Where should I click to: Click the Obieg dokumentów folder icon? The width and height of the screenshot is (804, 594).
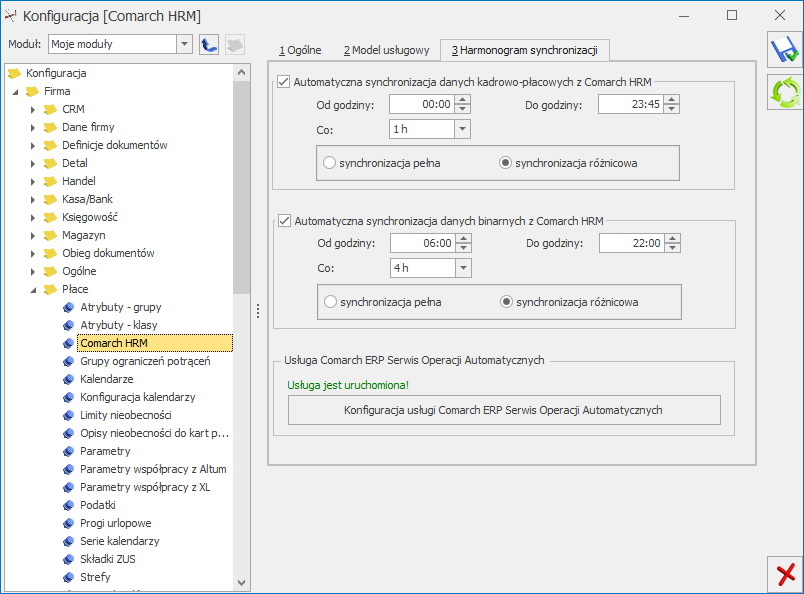[x=50, y=253]
